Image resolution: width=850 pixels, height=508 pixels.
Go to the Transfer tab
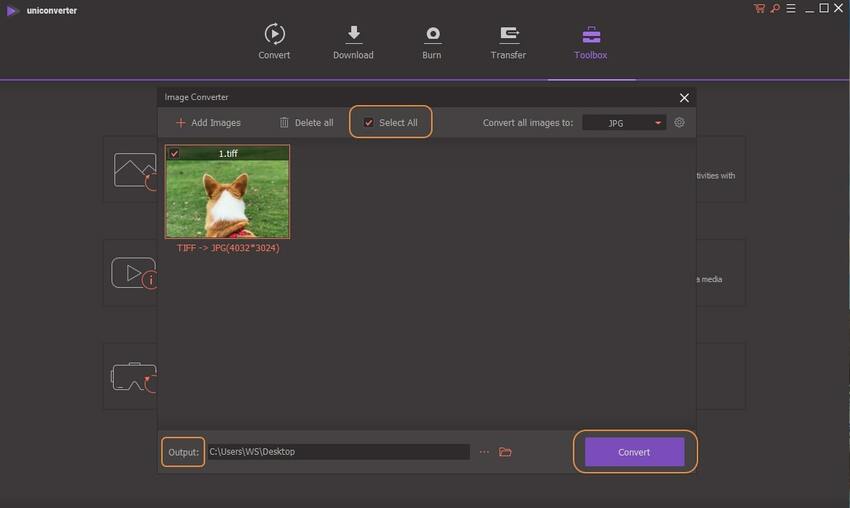click(508, 42)
